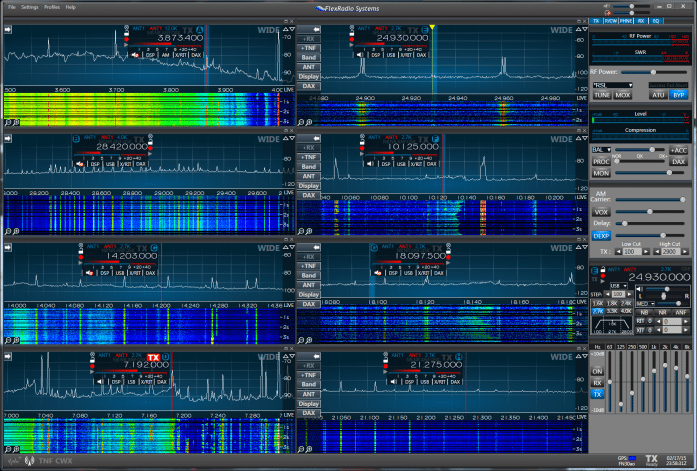697x471 pixels.
Task: Switch to the EQ tab in the right panel
Action: click(656, 21)
